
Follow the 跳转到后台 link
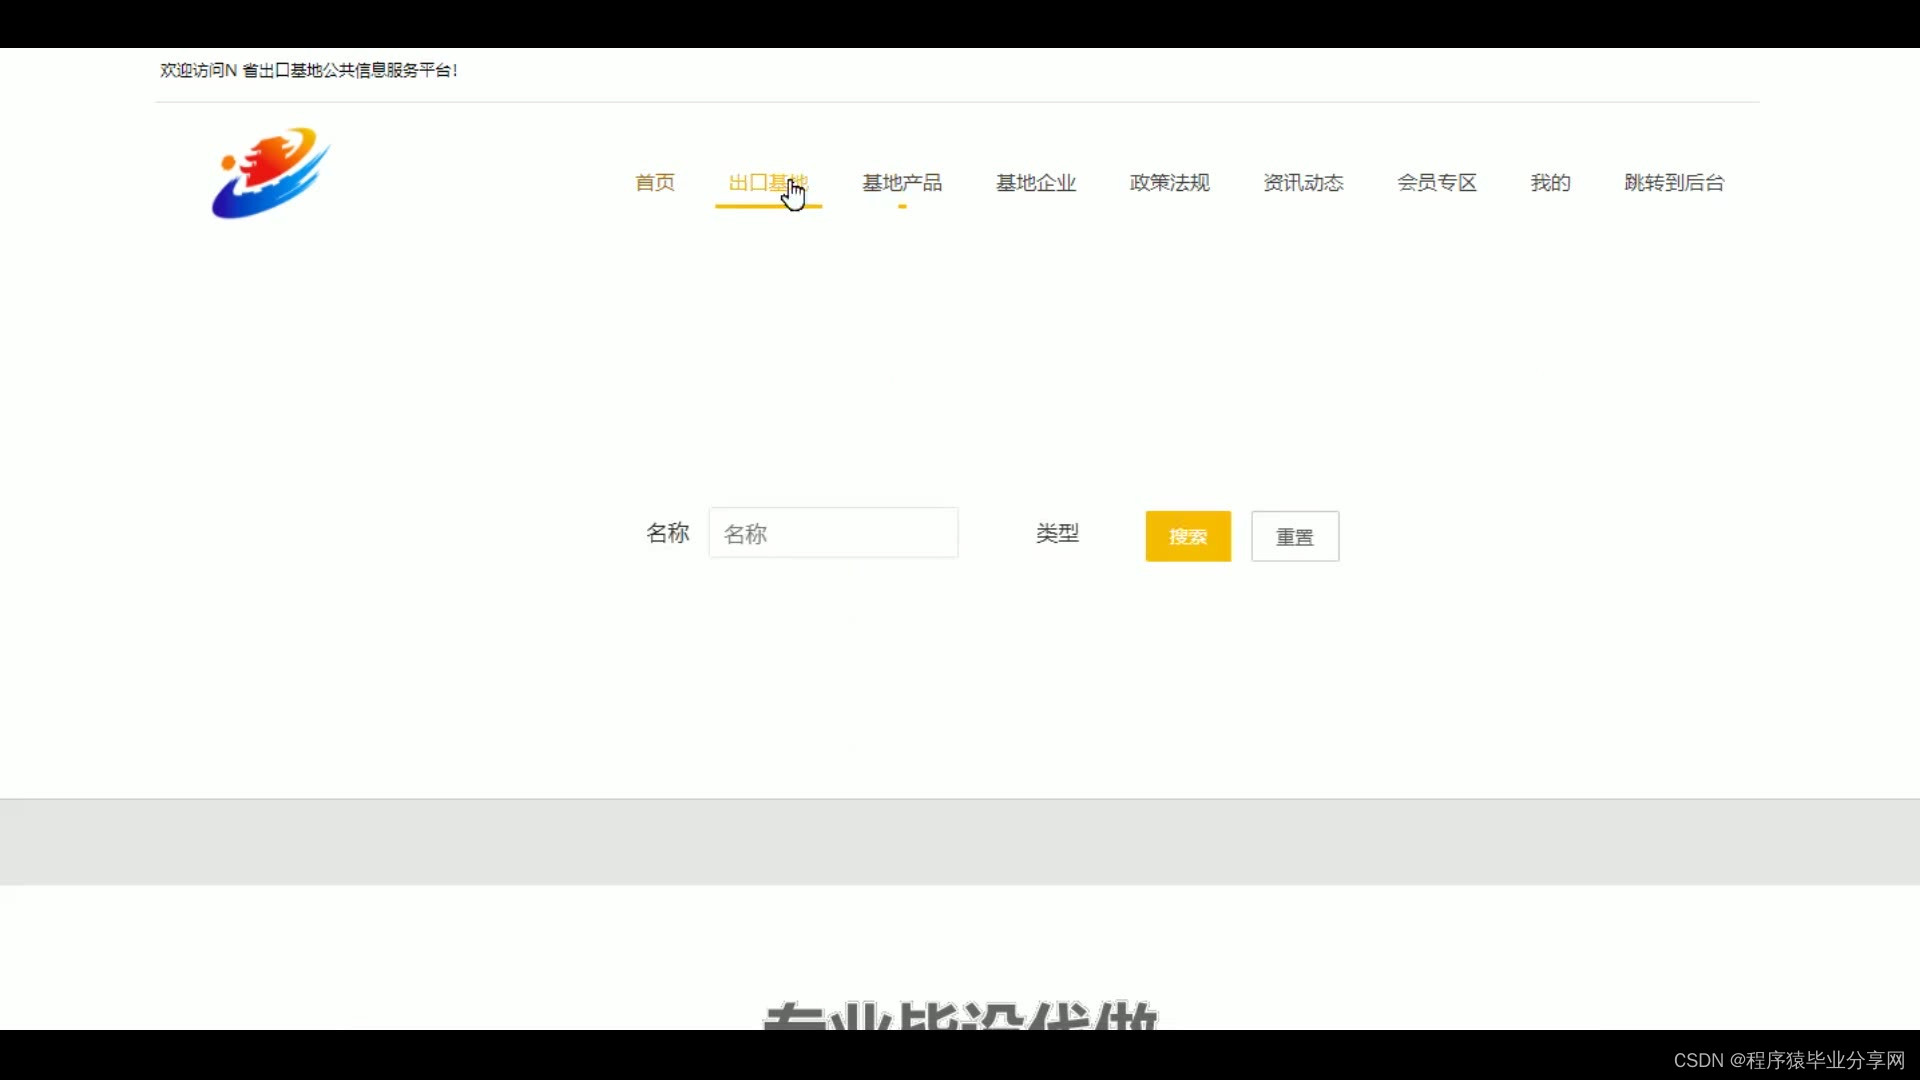point(1674,183)
